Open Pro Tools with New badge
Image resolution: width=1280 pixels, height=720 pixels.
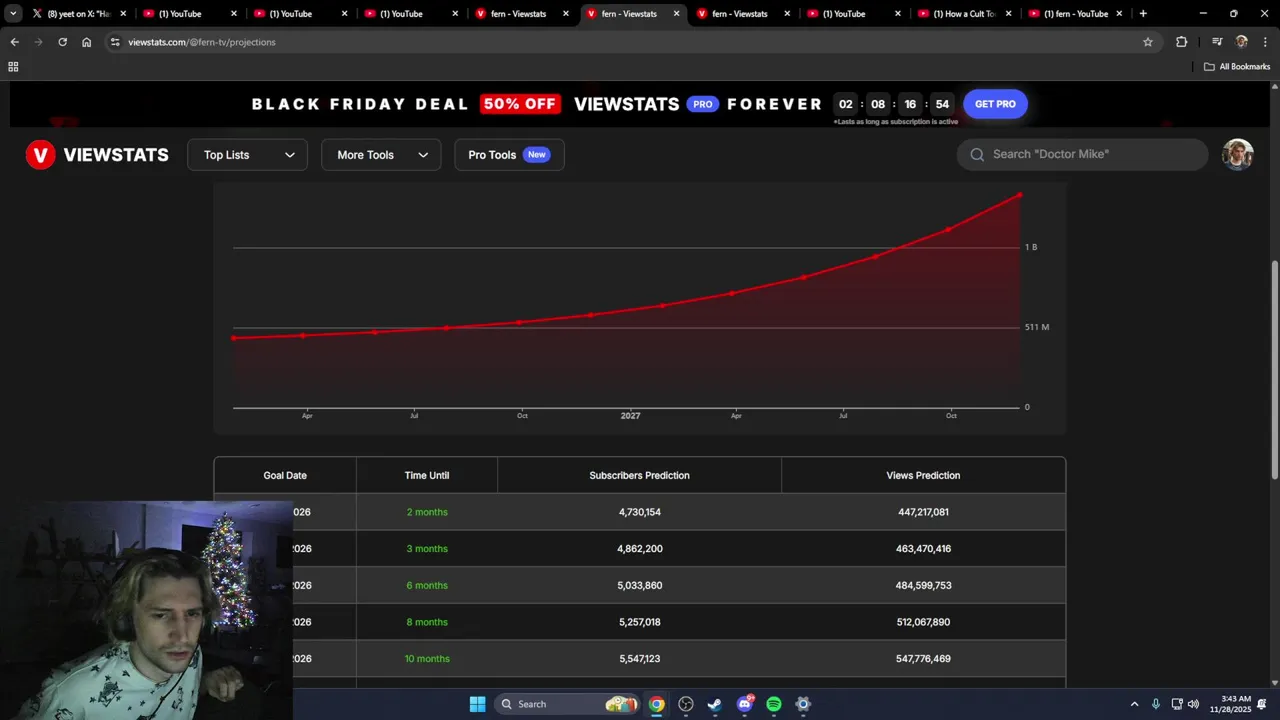pyautogui.click(x=509, y=155)
